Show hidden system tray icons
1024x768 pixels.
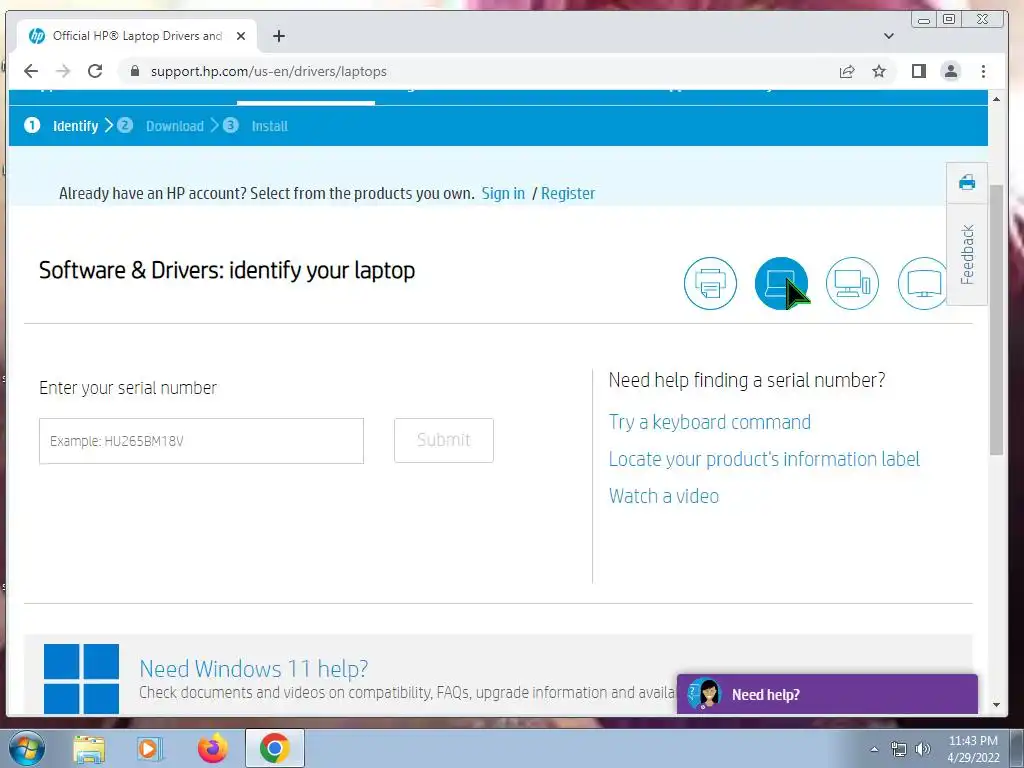pos(874,749)
